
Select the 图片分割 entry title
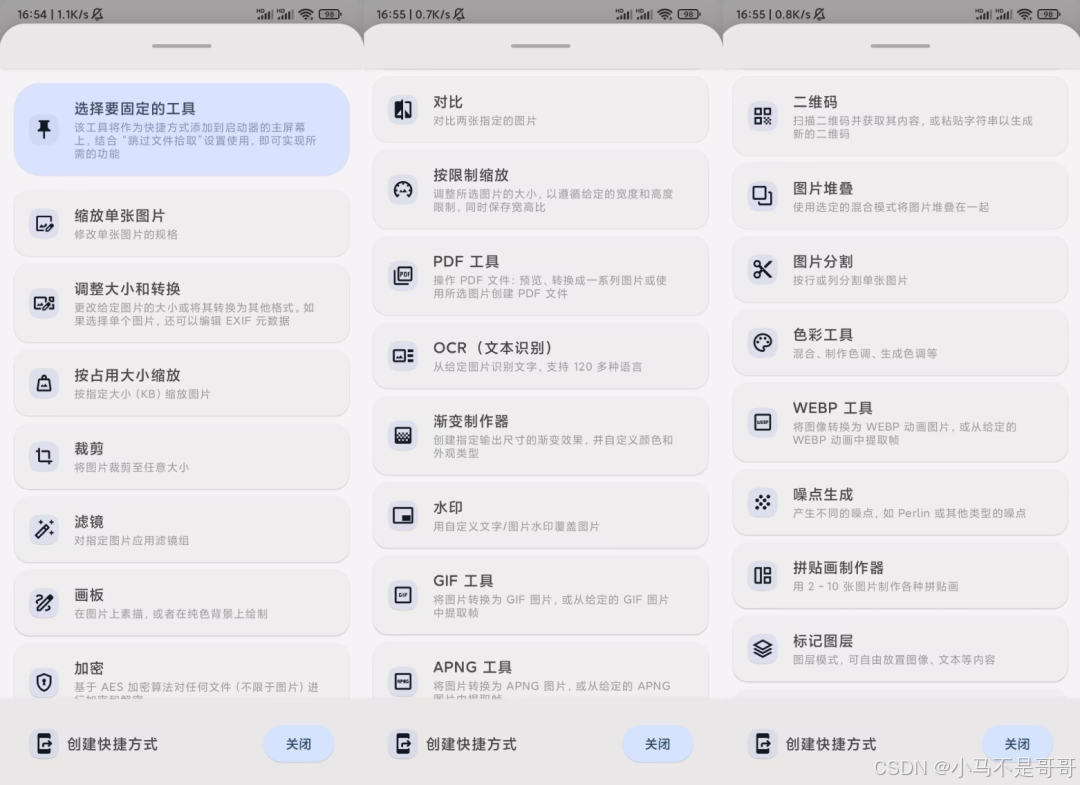pos(822,262)
